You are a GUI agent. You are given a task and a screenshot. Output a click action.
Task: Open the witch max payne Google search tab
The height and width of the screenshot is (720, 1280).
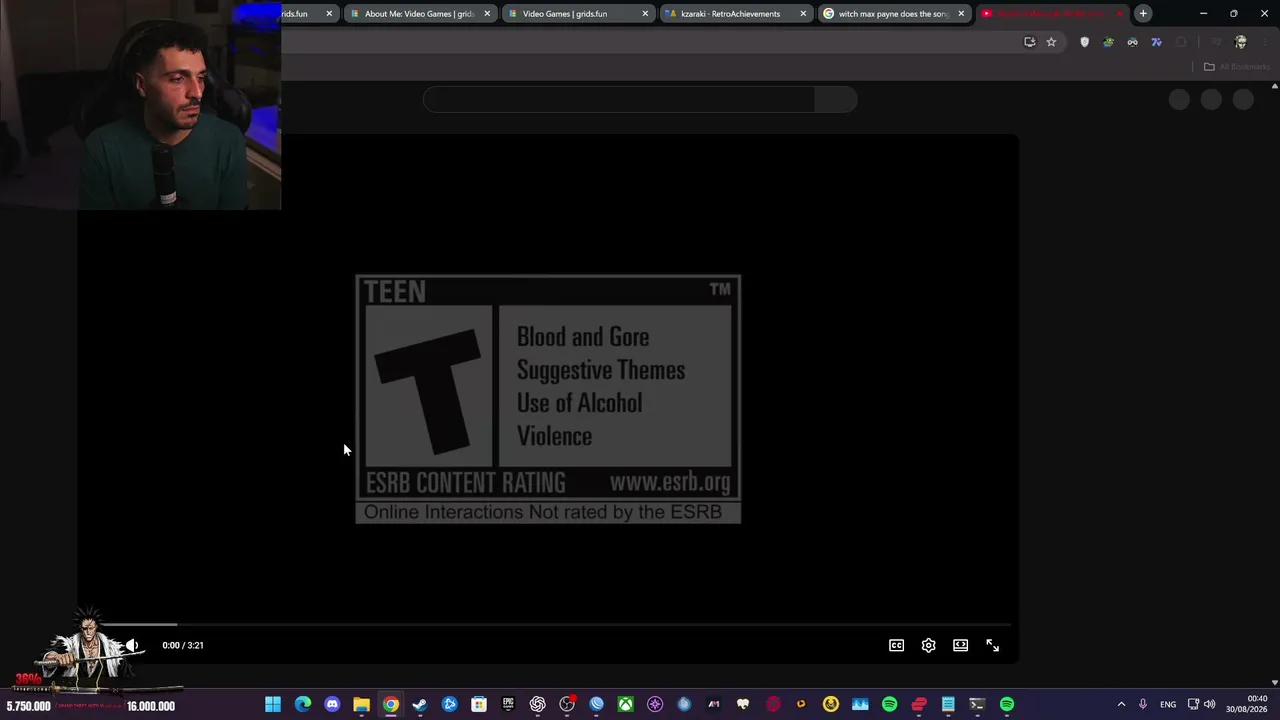click(x=893, y=14)
